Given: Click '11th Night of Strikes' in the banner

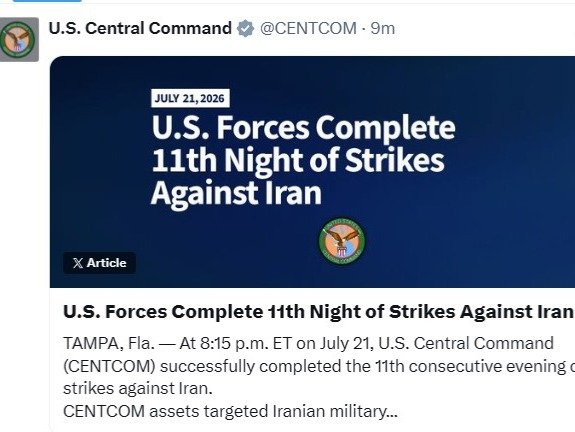Looking at the screenshot, I should 297,160.
